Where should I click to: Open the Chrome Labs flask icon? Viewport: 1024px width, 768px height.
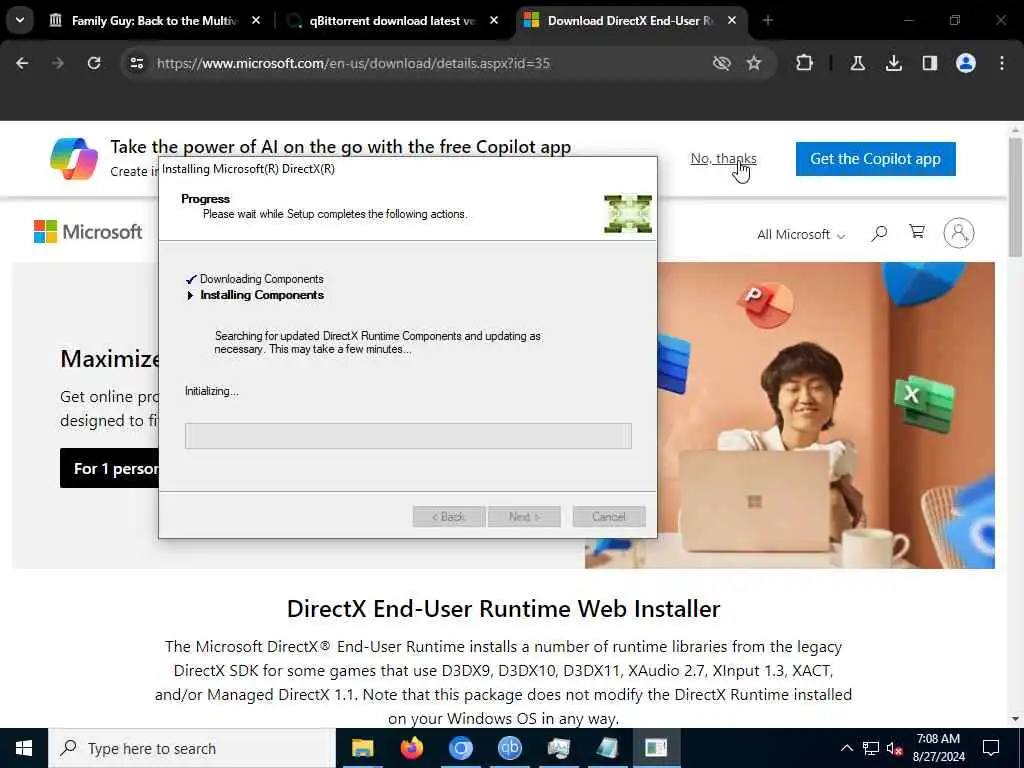pyautogui.click(x=857, y=63)
